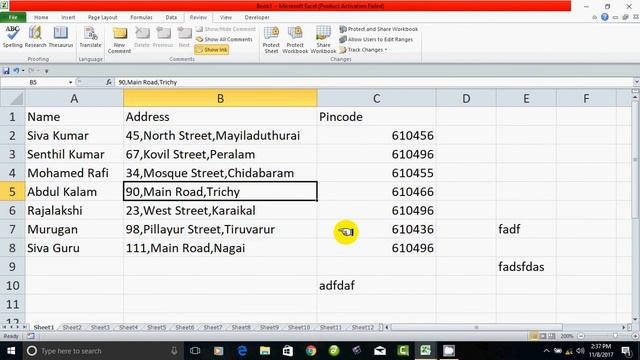Click the zoom in plus button
Image resolution: width=640 pixels, height=360 pixels.
click(635, 336)
